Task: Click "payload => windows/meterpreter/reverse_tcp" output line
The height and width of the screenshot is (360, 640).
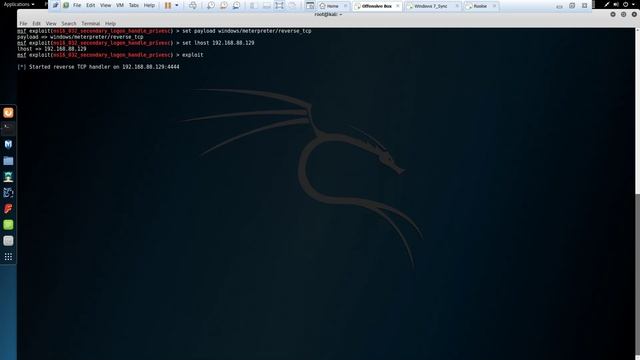Action: coord(80,37)
